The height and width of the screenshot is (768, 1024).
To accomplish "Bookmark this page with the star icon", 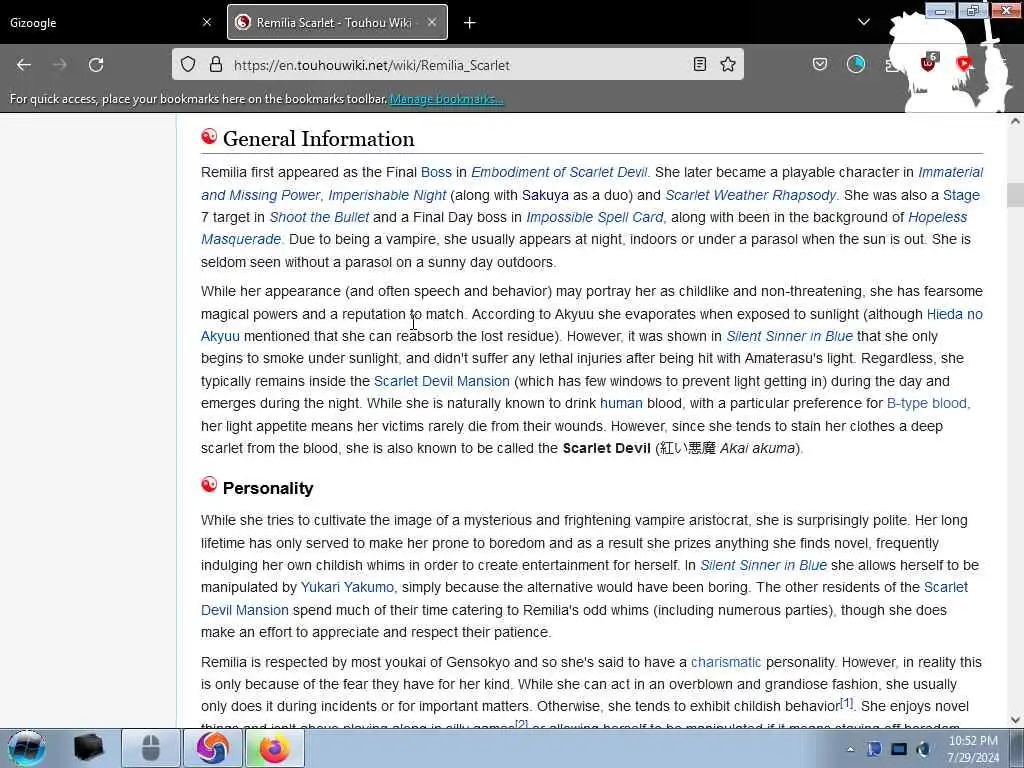I will (728, 64).
